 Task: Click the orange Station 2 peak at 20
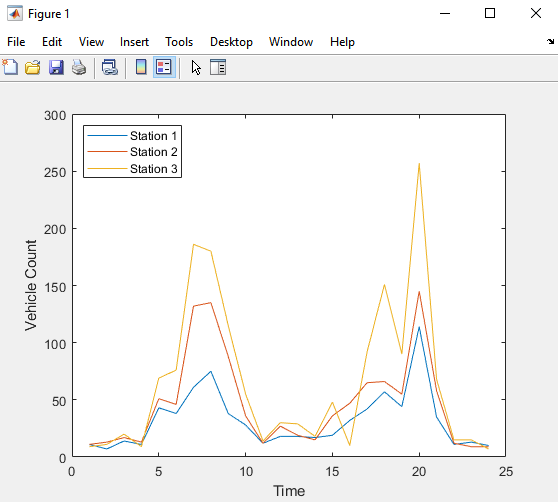(419, 292)
